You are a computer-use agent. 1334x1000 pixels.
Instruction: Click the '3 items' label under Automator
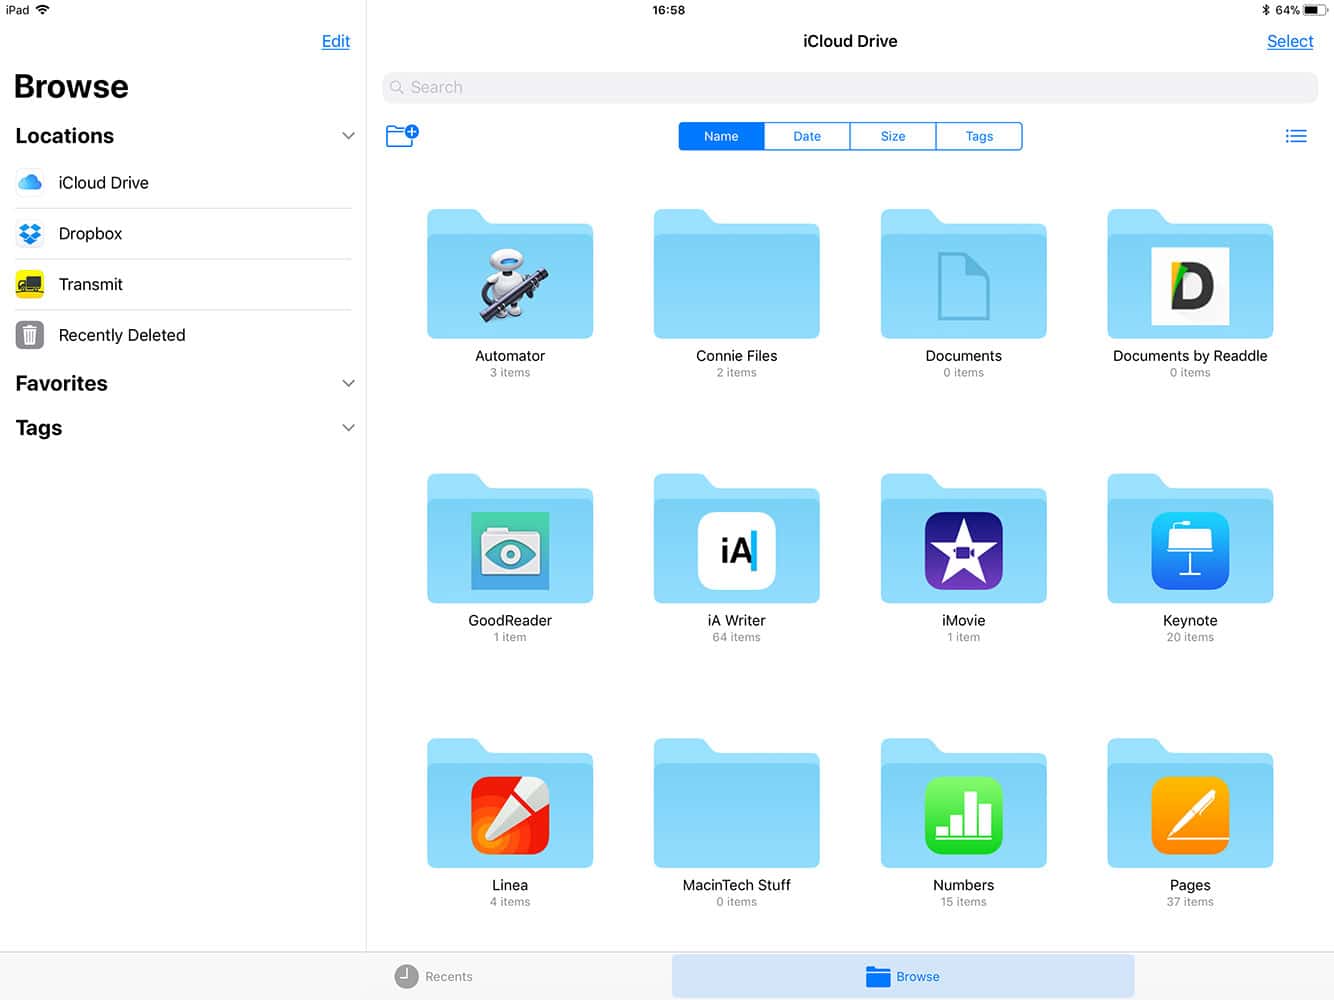(x=510, y=373)
